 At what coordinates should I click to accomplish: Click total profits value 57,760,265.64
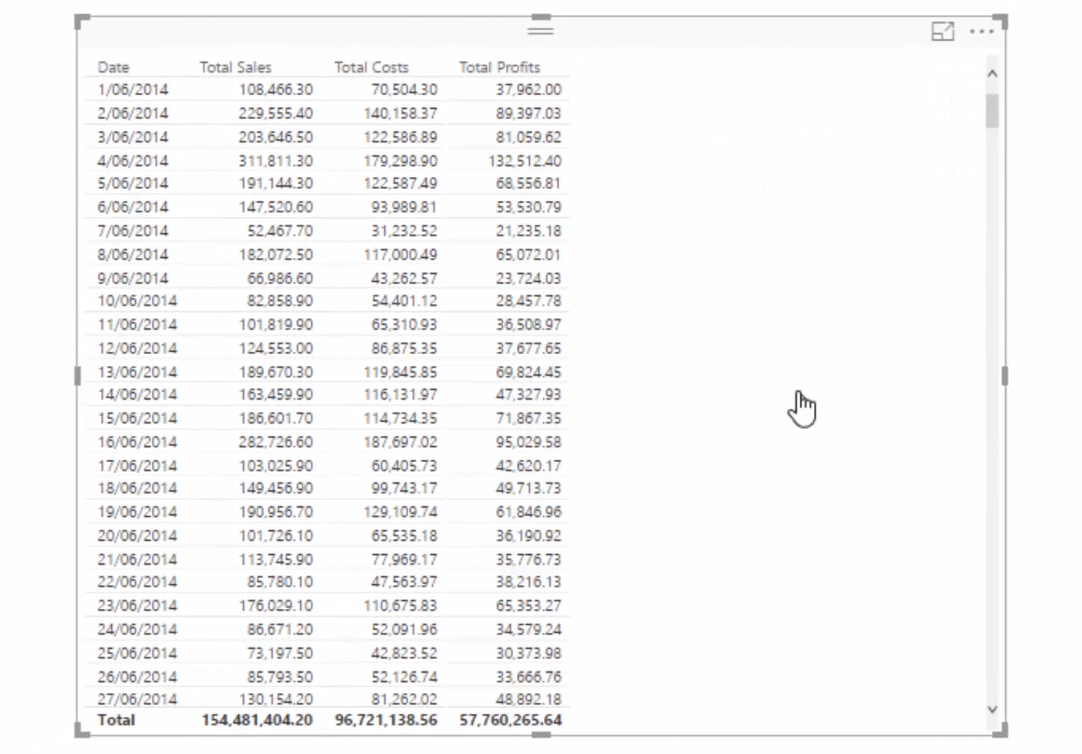(x=511, y=720)
